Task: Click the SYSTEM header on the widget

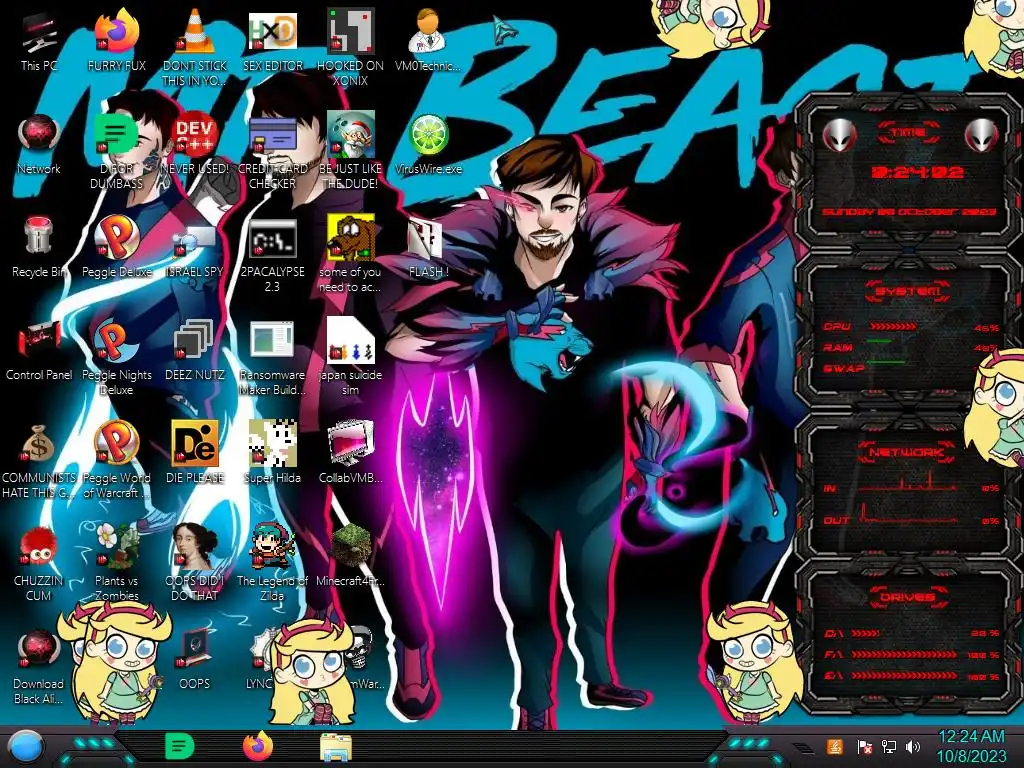Action: [x=908, y=291]
